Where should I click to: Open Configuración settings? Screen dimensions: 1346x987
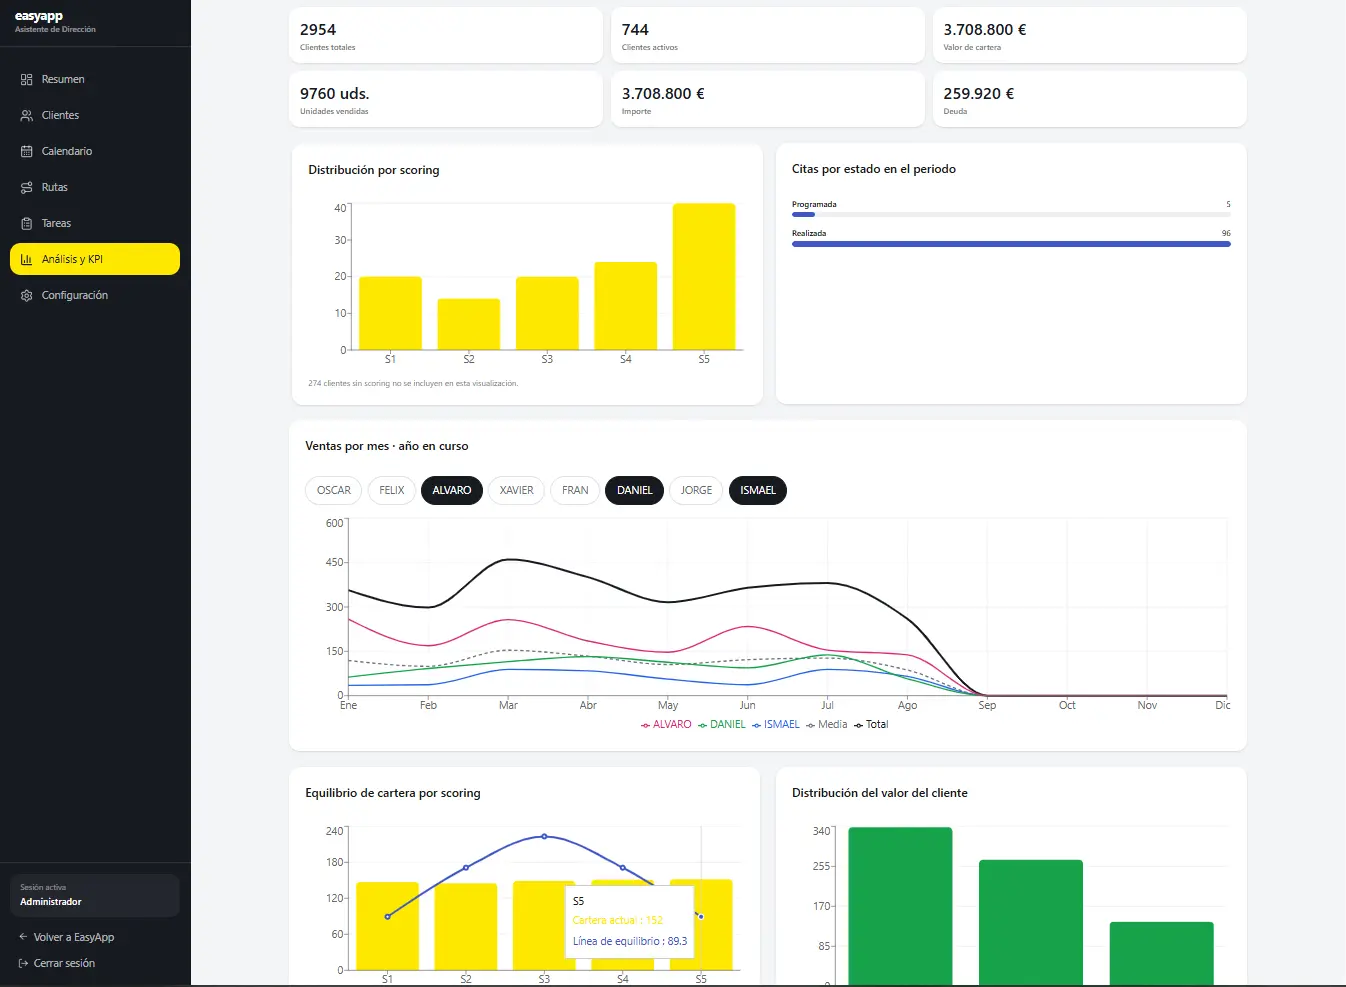[x=95, y=295]
